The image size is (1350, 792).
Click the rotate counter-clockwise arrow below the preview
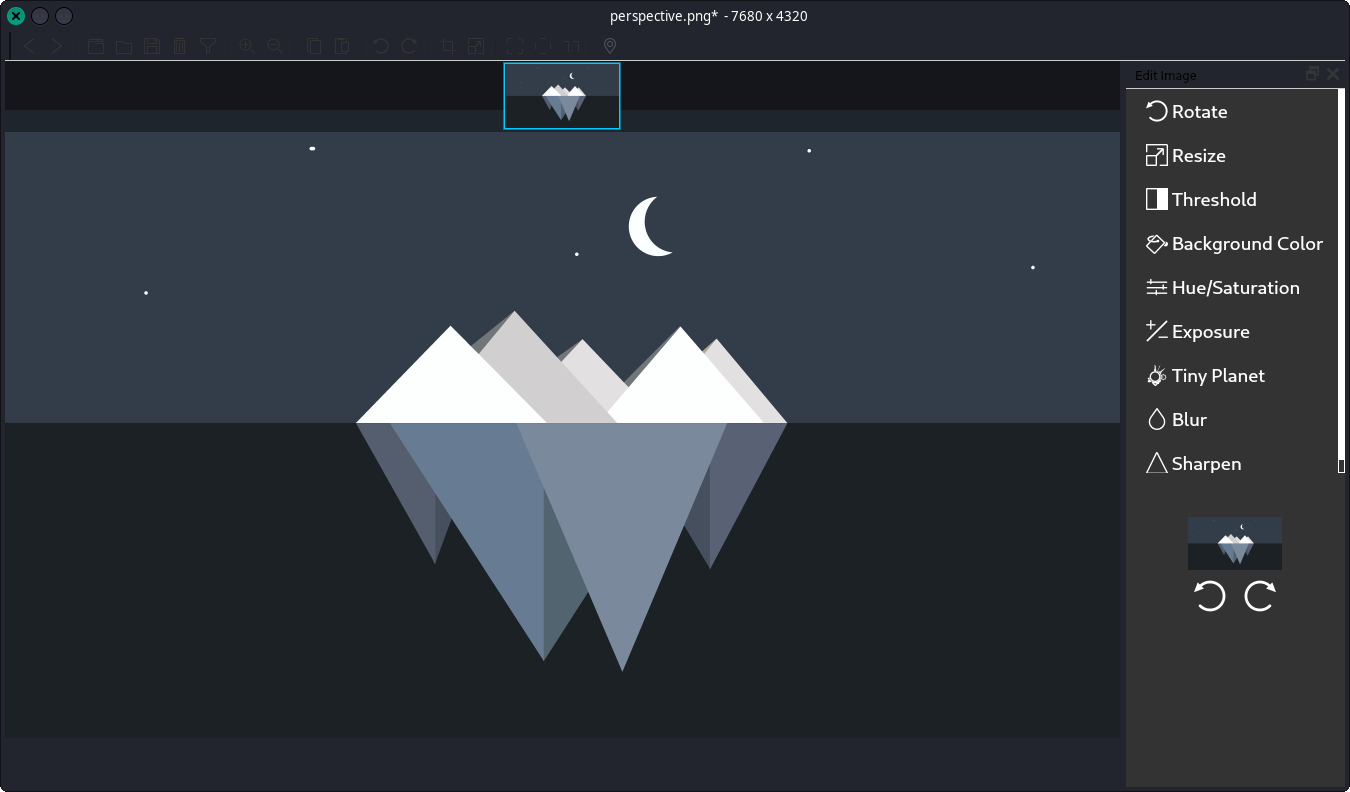point(1210,597)
